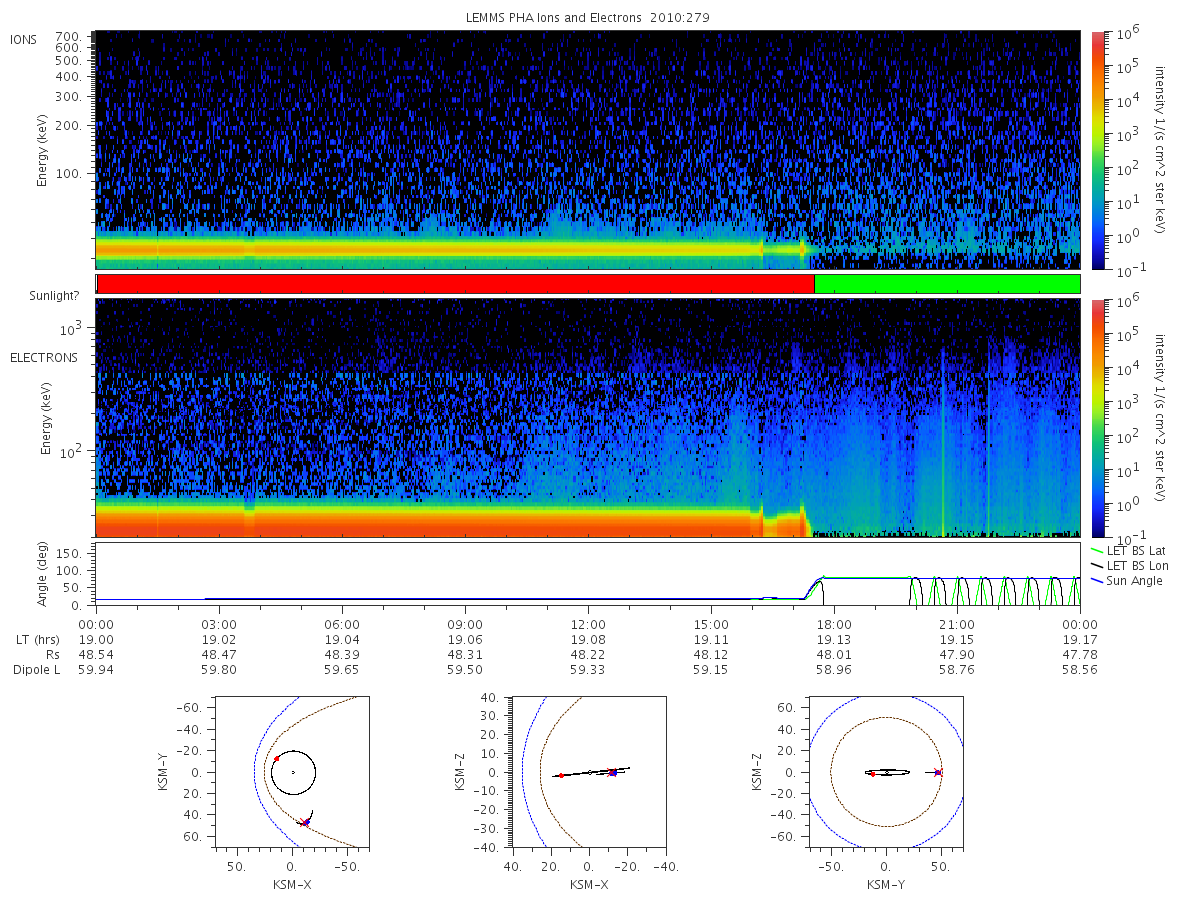This screenshot has height=900, width=1200.
Task: Click the green LET BS Lat legend entry
Action: (1136, 550)
